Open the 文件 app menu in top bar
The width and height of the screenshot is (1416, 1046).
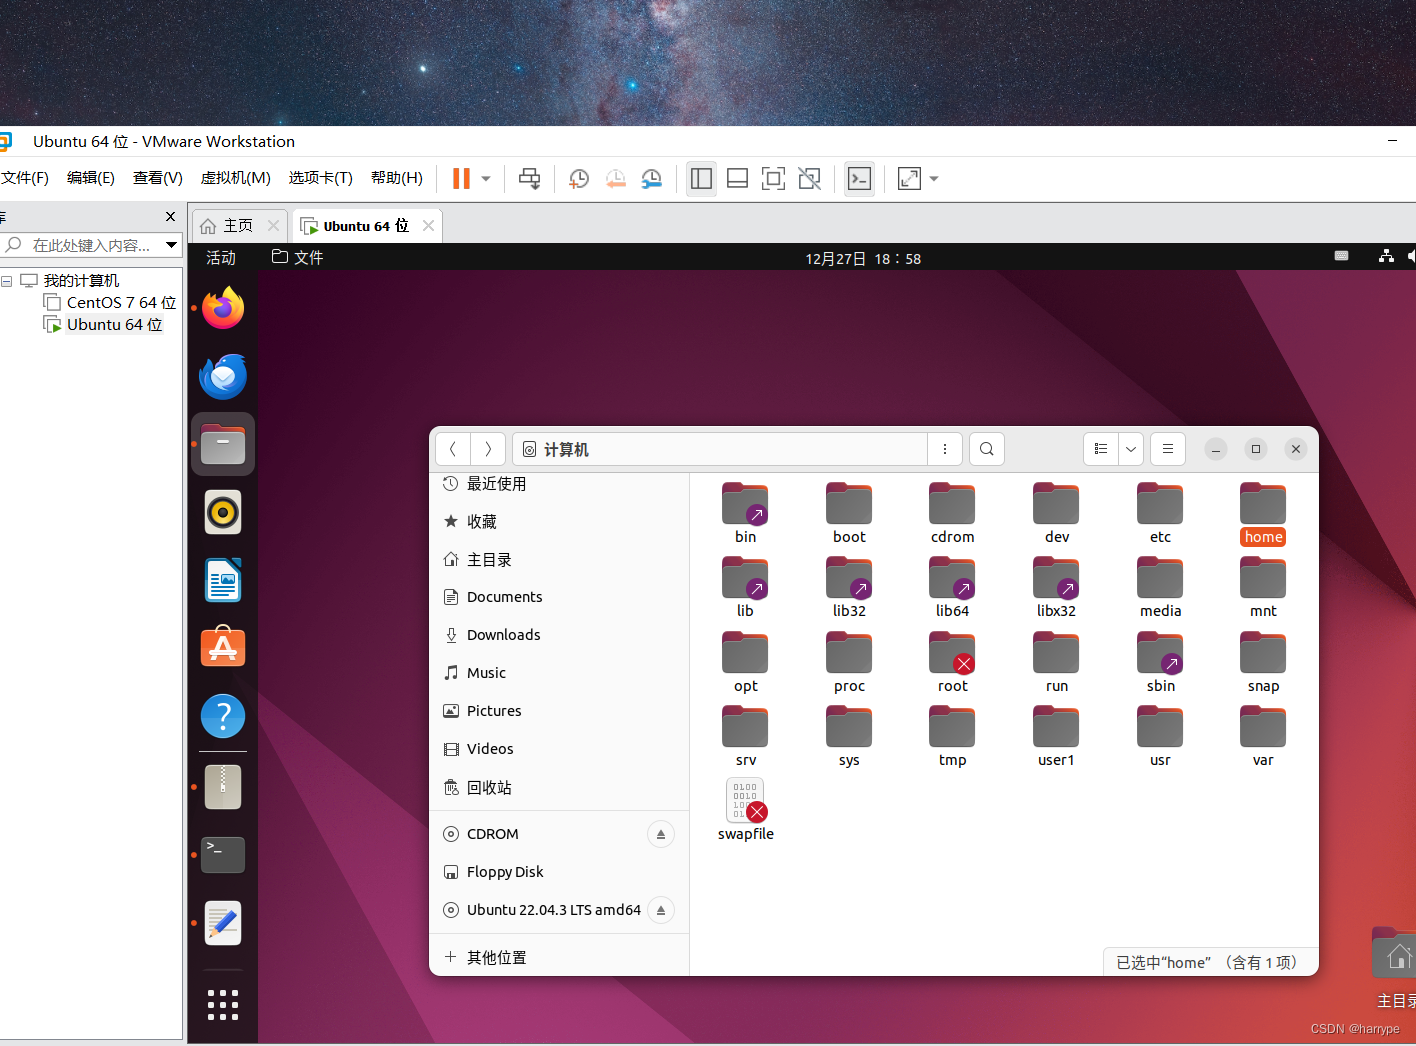pos(298,258)
